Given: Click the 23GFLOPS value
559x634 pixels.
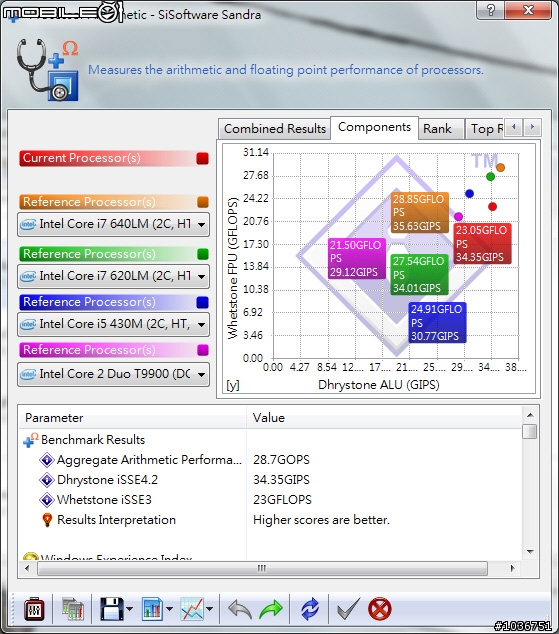Looking at the screenshot, I should click(x=282, y=500).
